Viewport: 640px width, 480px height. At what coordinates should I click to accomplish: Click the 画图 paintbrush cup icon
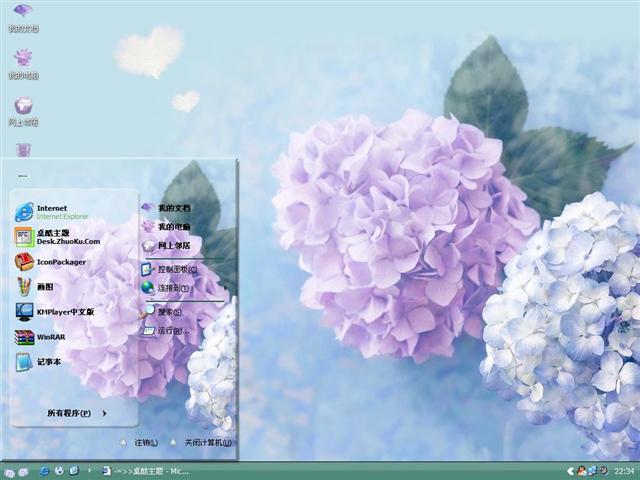(x=24, y=287)
